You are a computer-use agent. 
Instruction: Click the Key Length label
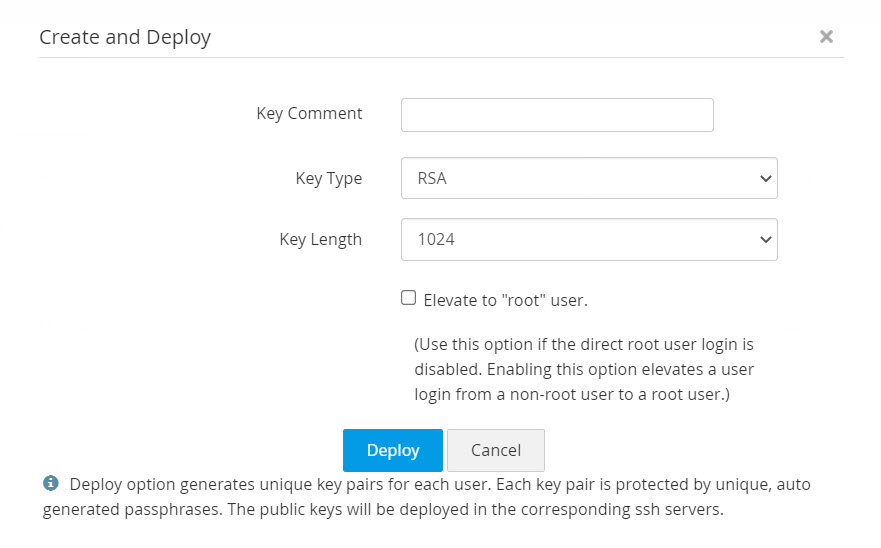(x=321, y=239)
